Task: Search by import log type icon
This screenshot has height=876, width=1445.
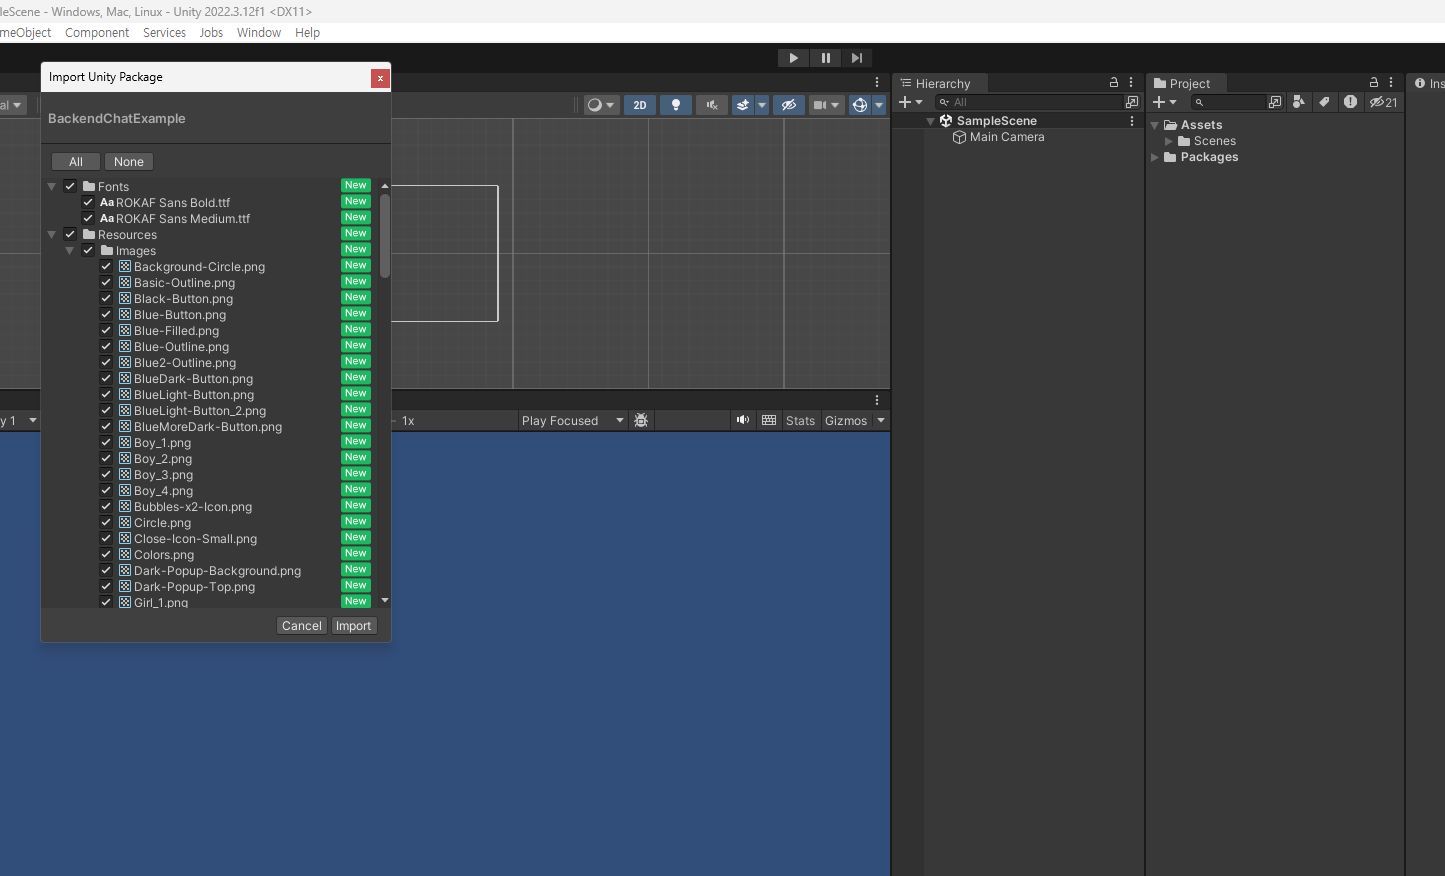Action: pyautogui.click(x=1350, y=102)
